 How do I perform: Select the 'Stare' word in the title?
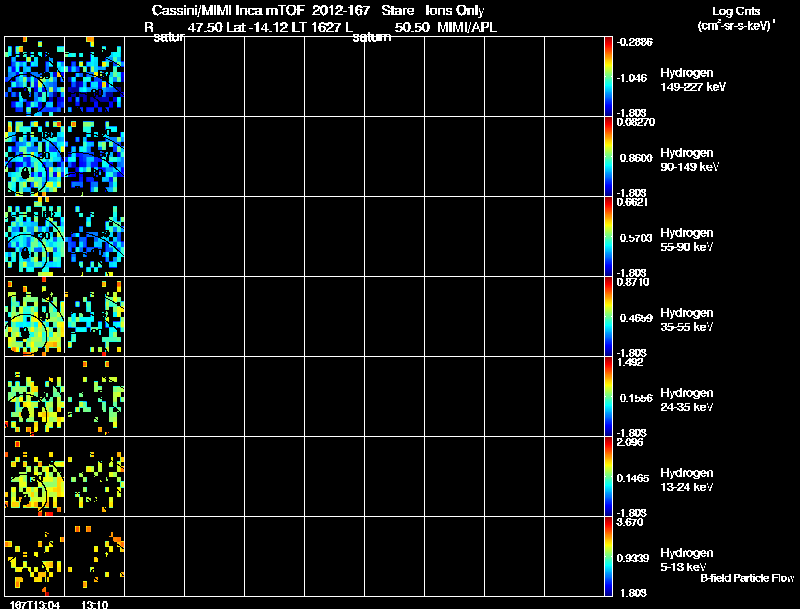point(397,11)
